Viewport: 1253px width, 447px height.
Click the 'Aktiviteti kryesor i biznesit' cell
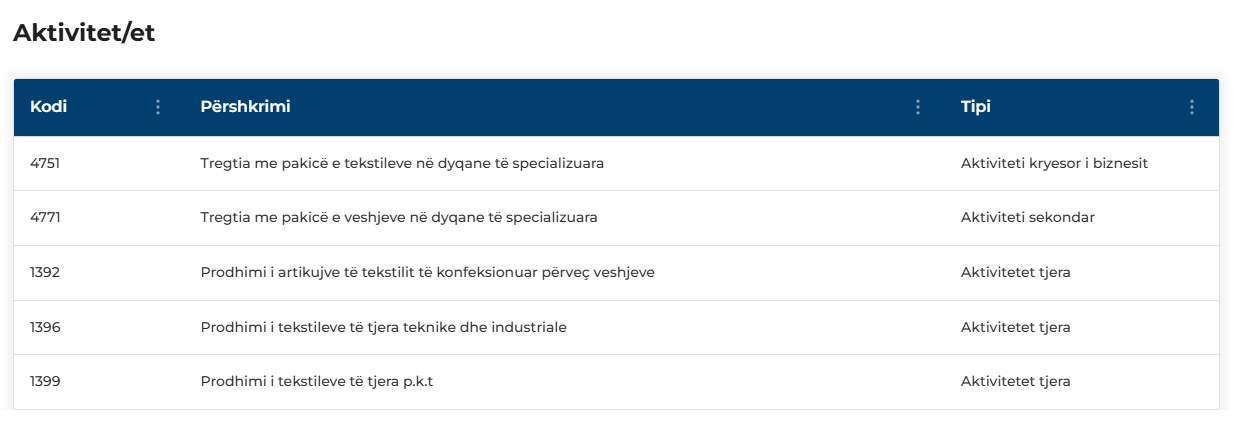(x=1054, y=163)
